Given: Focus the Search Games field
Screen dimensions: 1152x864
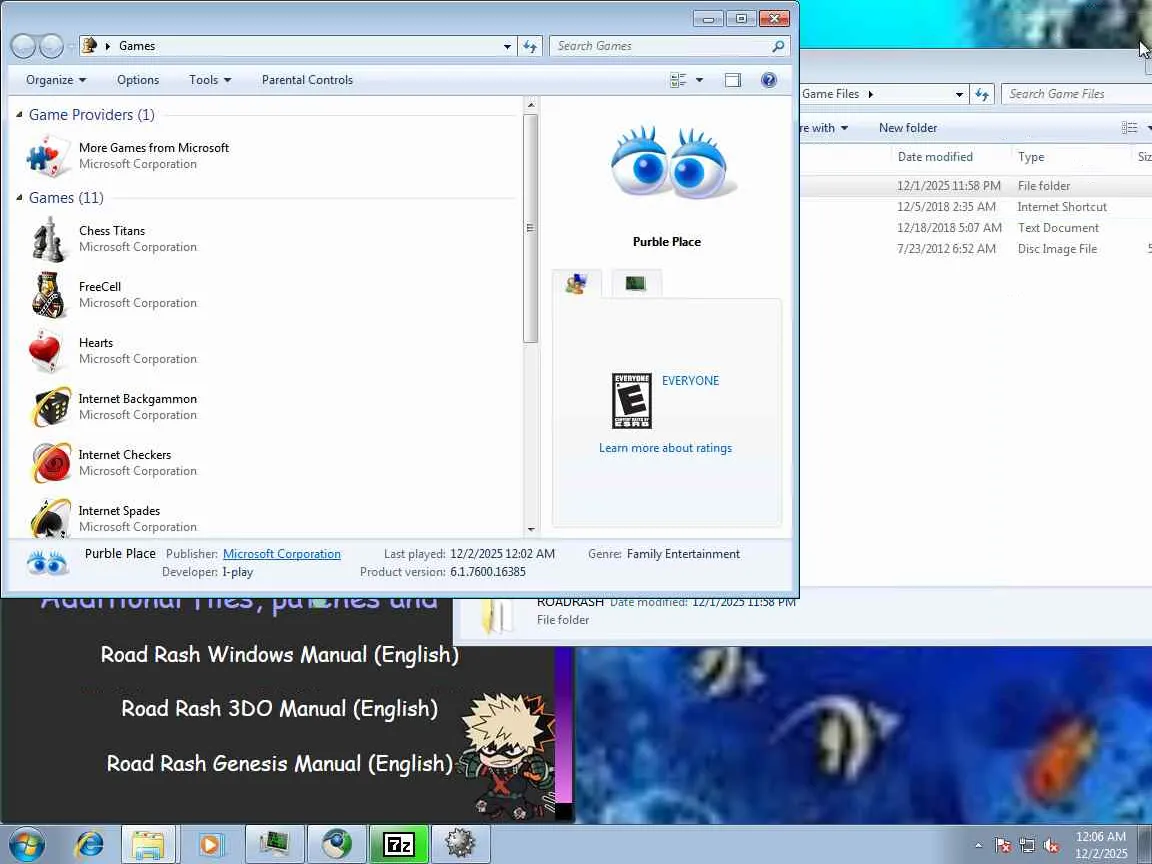Looking at the screenshot, I should (660, 46).
